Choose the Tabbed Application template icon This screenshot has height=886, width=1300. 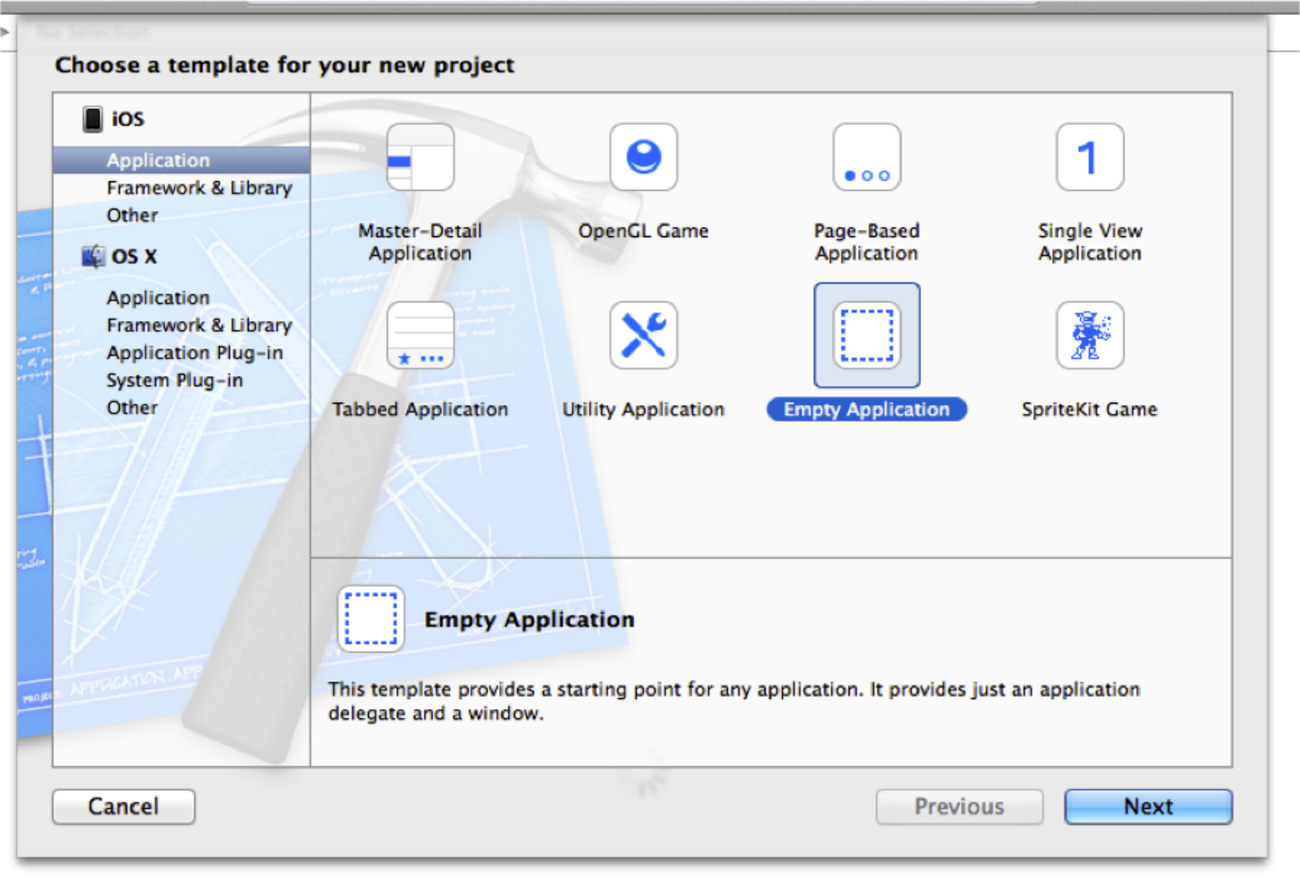[420, 335]
